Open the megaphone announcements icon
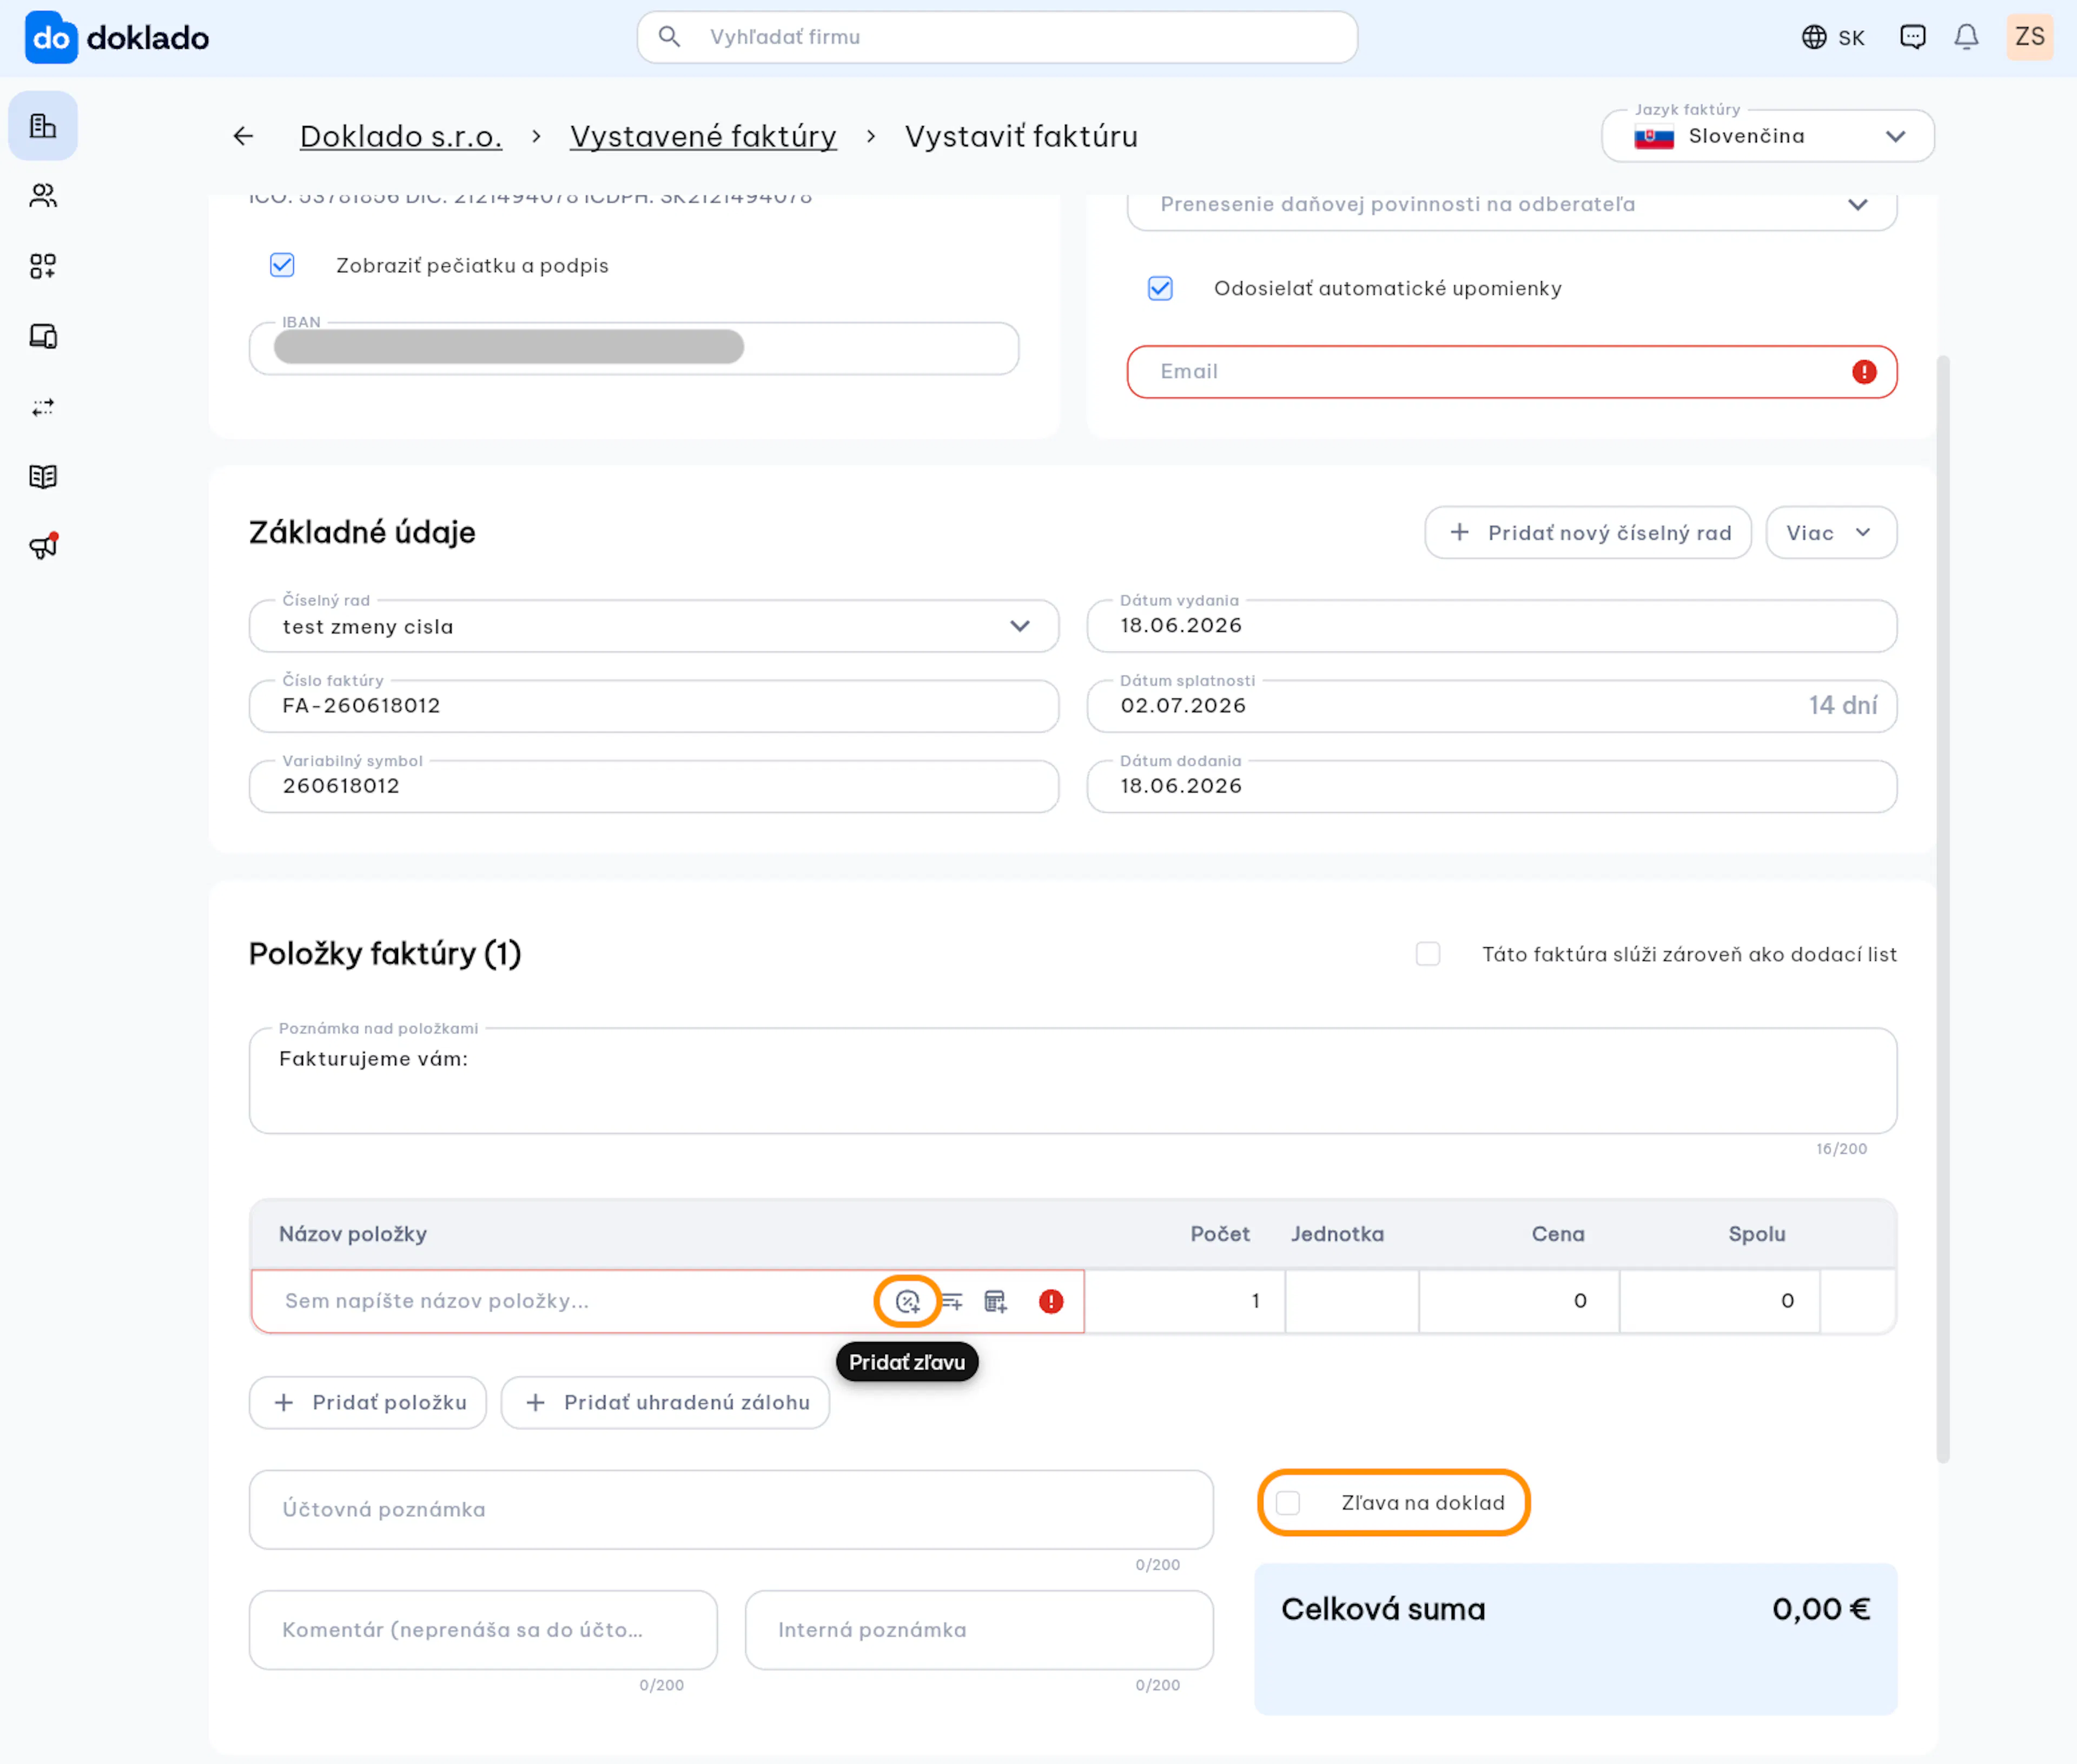This screenshot has height=1764, width=2077. [43, 546]
